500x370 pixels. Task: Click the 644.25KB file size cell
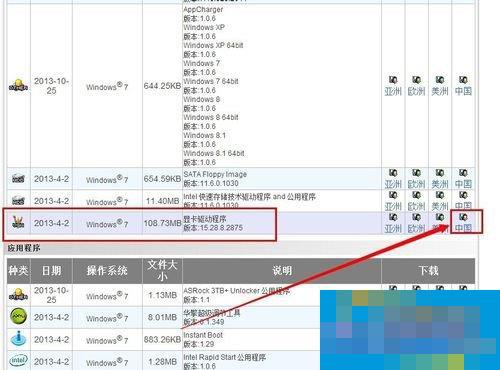click(x=162, y=86)
